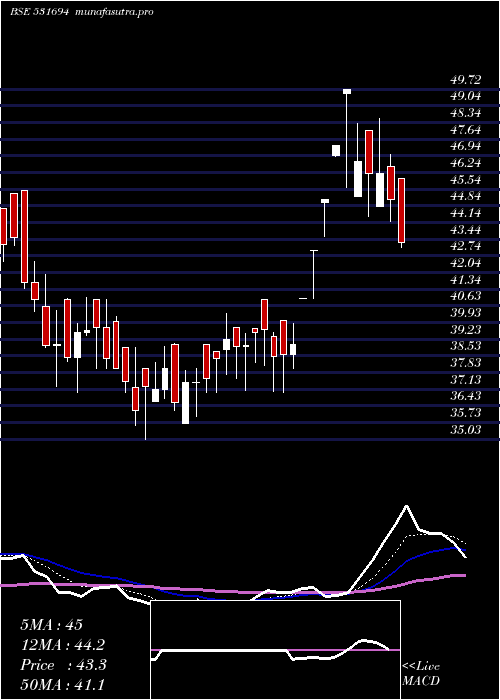This screenshot has width=500, height=700.
Task: Select the 48.34 price level label
Action: point(466,113)
